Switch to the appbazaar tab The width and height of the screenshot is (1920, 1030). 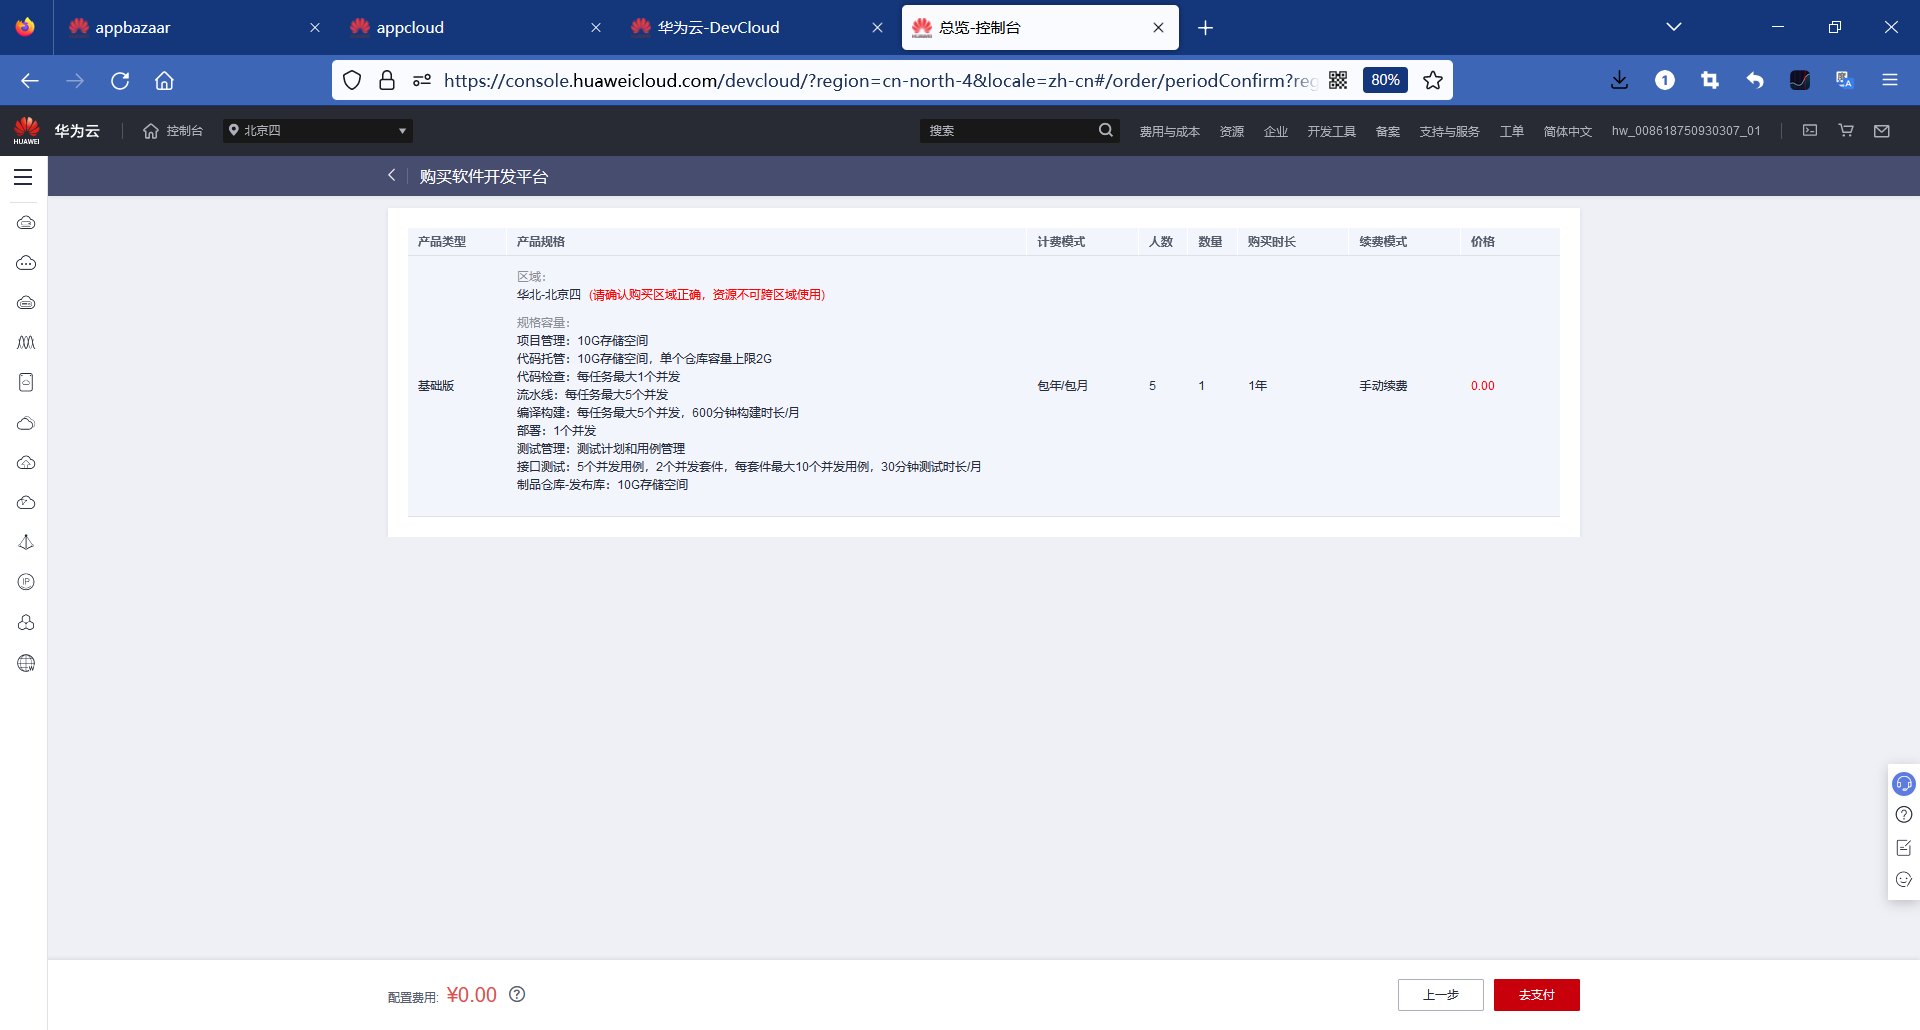click(195, 27)
